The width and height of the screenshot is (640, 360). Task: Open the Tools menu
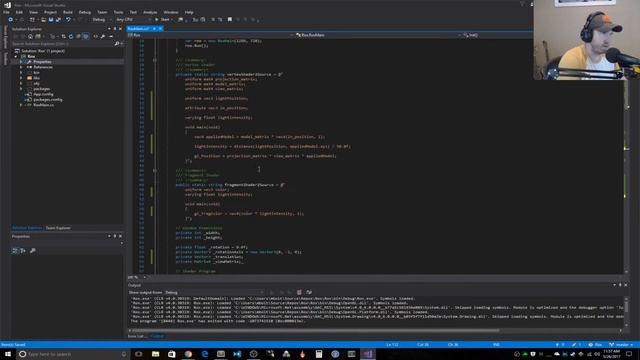click(x=118, y=12)
